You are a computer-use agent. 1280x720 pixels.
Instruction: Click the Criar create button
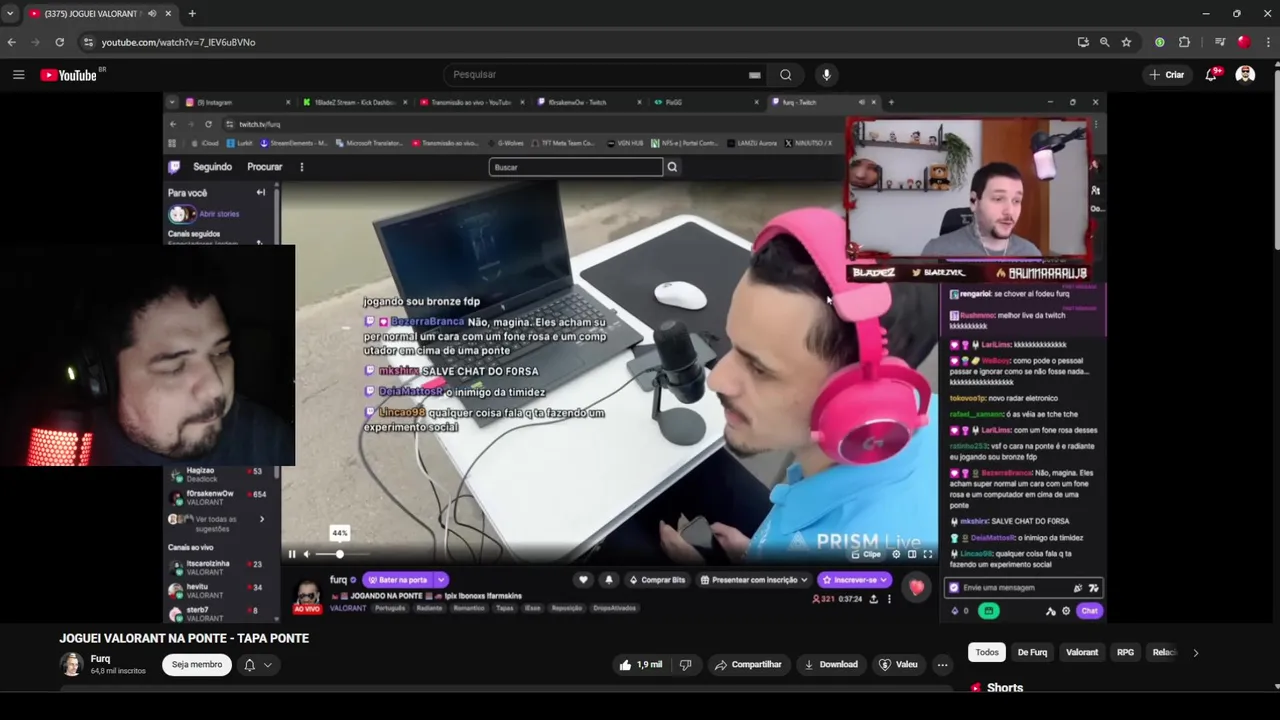[x=1166, y=75]
